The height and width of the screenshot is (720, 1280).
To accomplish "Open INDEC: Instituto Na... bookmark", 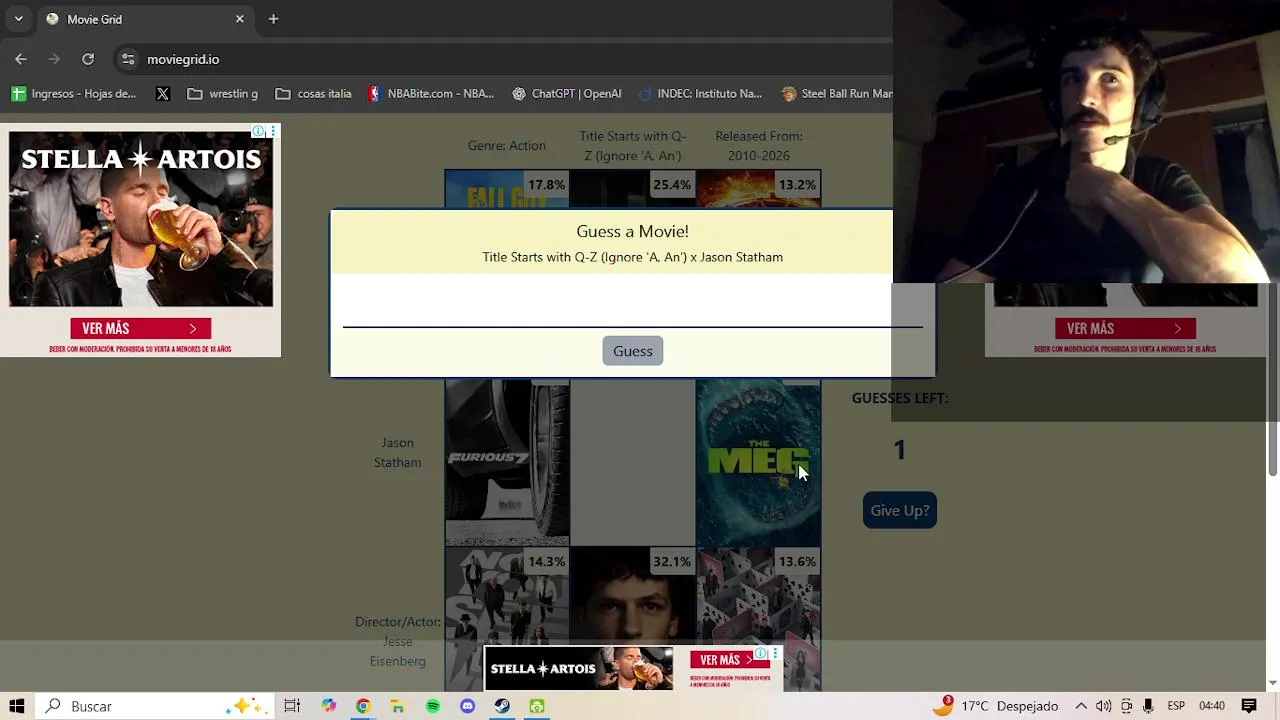I will tap(699, 94).
